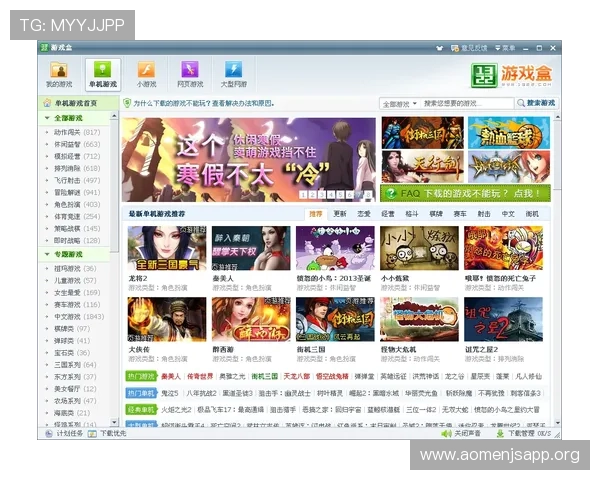The image size is (600, 480).
Task: Open the 怪物大危机 game thumbnail
Action: click(x=419, y=319)
